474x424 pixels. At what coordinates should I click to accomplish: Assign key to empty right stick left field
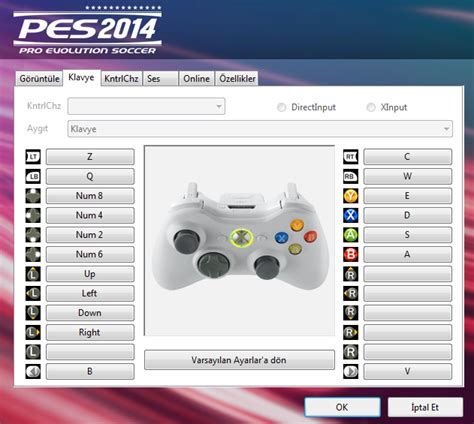(408, 293)
